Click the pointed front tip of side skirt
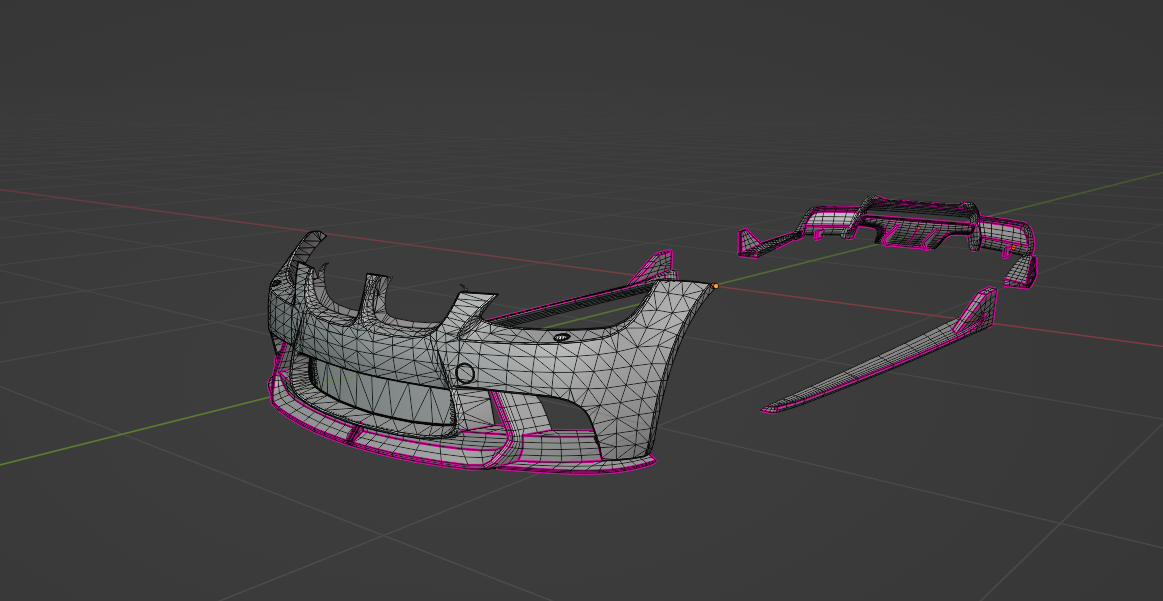Image resolution: width=1163 pixels, height=601 pixels. [767, 409]
